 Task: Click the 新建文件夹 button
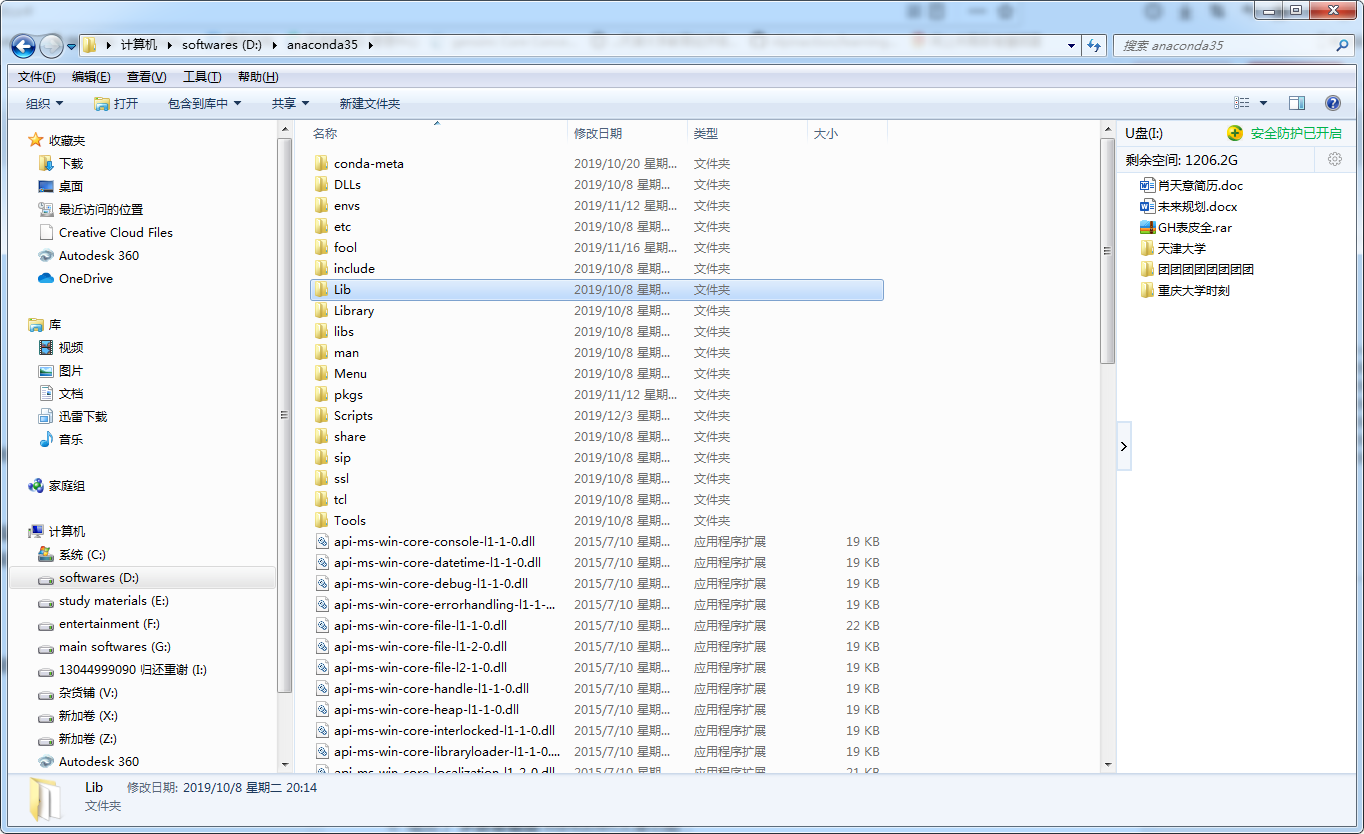(369, 102)
